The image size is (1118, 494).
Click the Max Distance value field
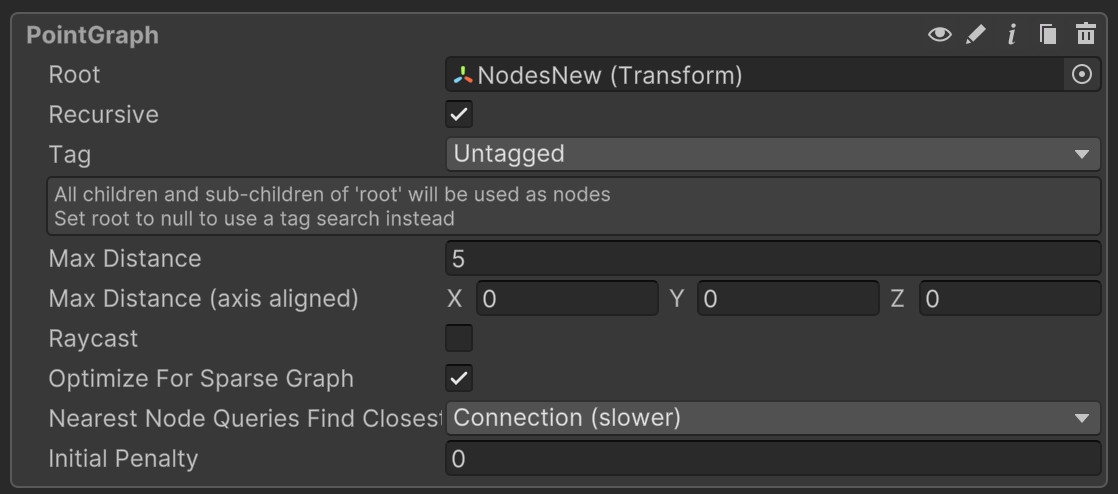772,259
